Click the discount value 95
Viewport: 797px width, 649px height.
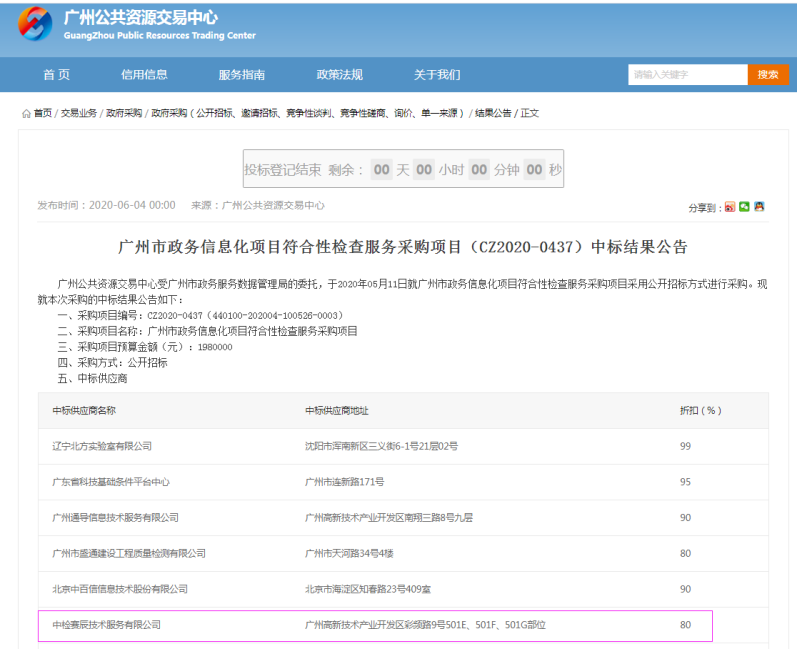tap(686, 482)
